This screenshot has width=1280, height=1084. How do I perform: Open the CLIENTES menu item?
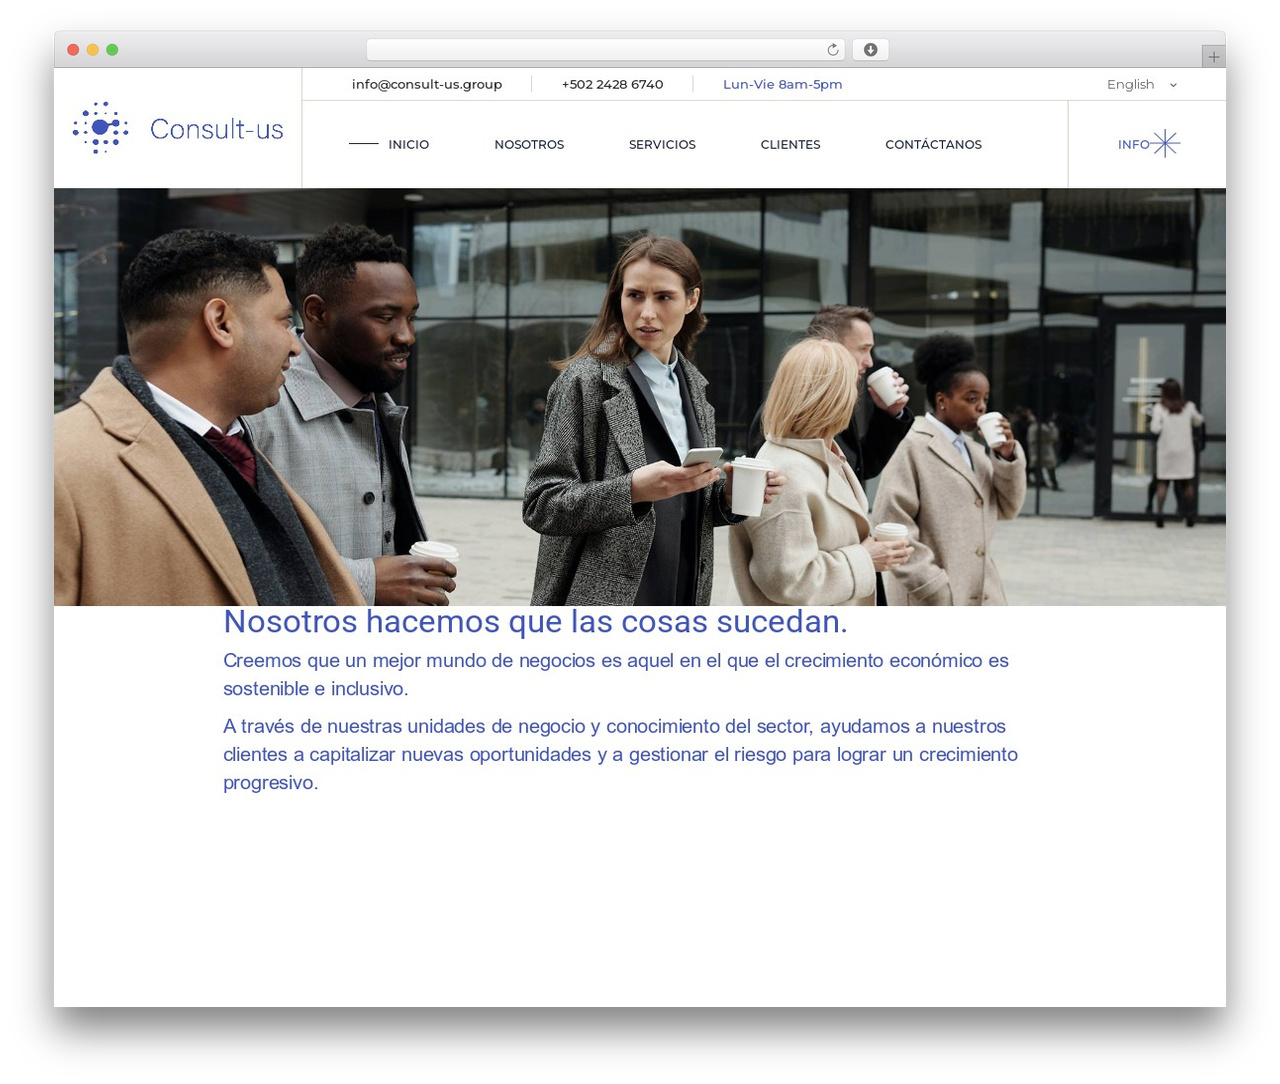(790, 145)
